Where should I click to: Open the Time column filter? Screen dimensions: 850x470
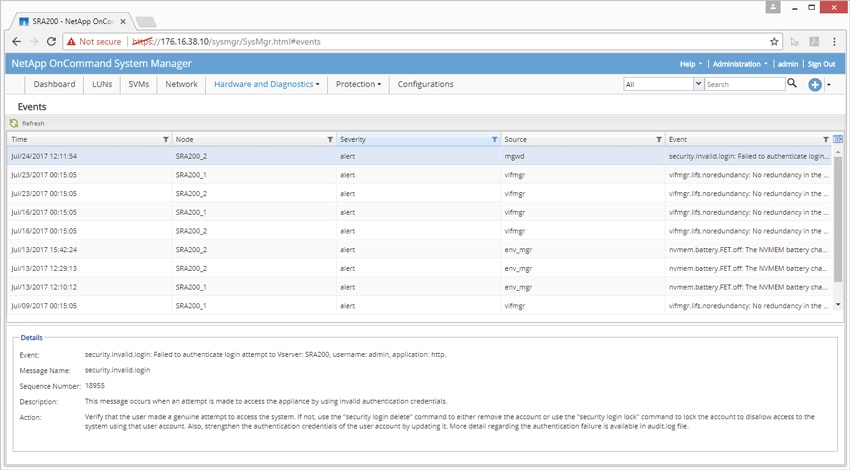click(x=166, y=139)
